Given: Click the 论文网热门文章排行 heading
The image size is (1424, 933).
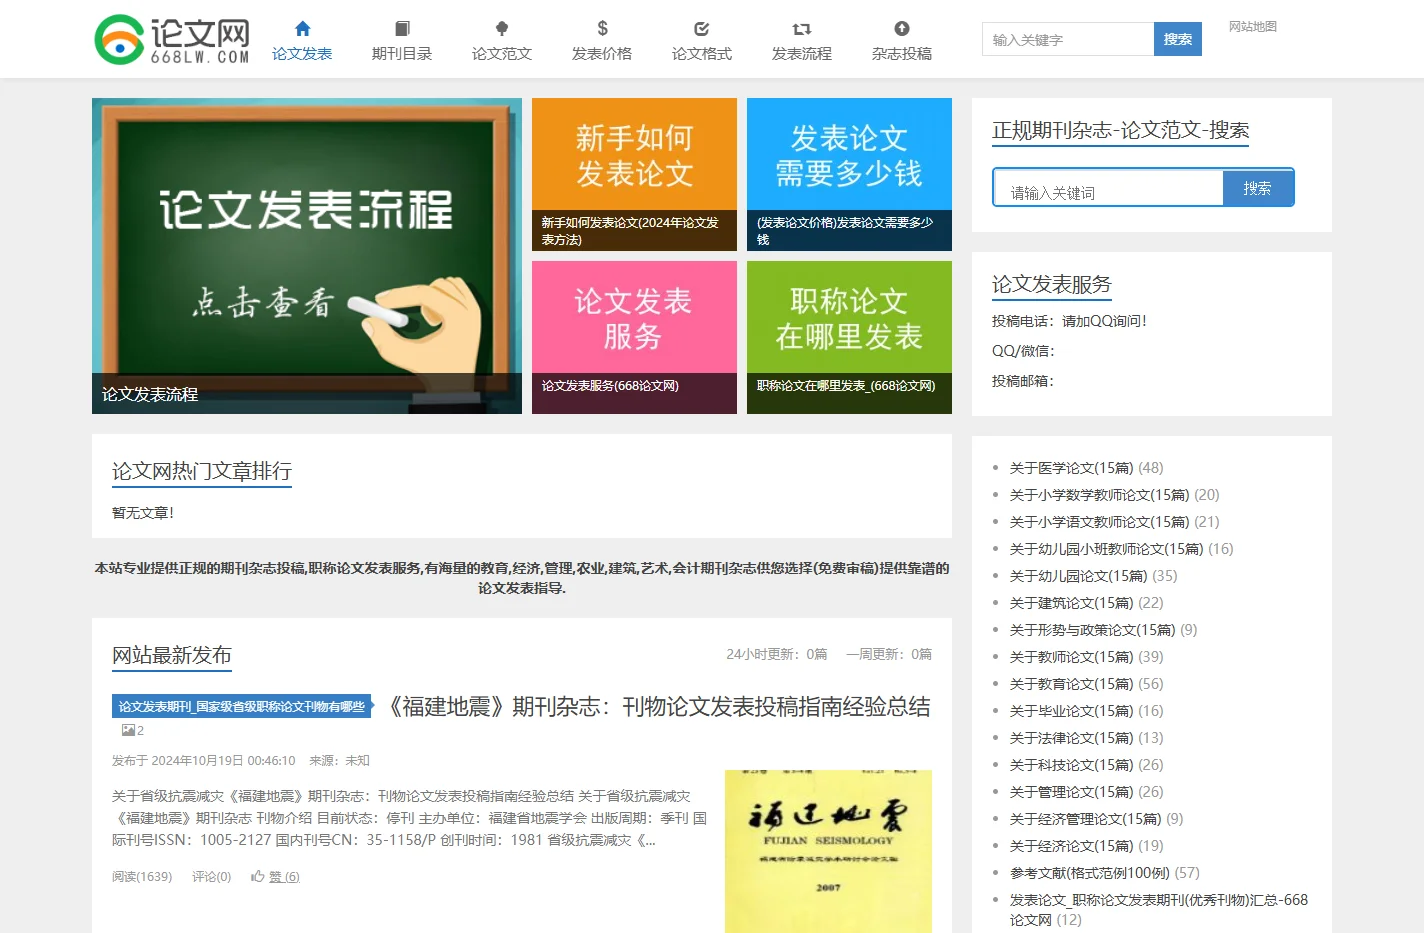Looking at the screenshot, I should click(202, 471).
